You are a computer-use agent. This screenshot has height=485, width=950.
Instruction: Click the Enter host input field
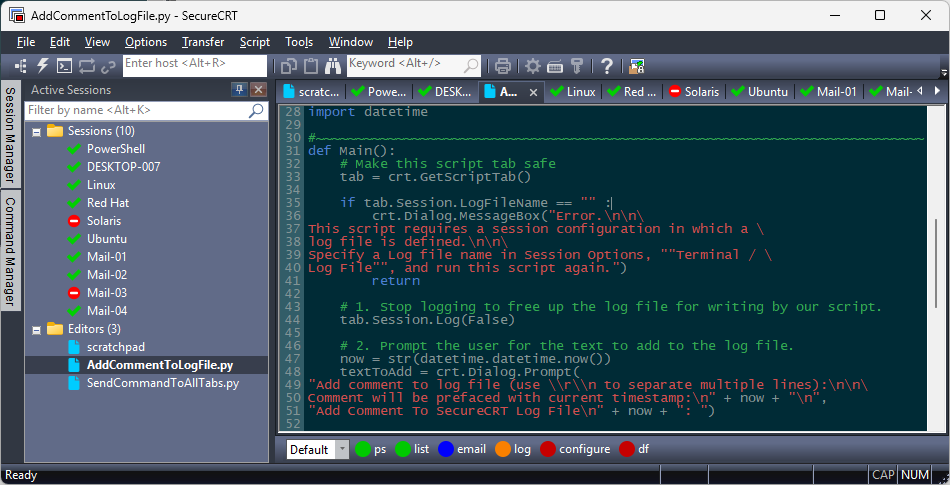click(x=194, y=64)
